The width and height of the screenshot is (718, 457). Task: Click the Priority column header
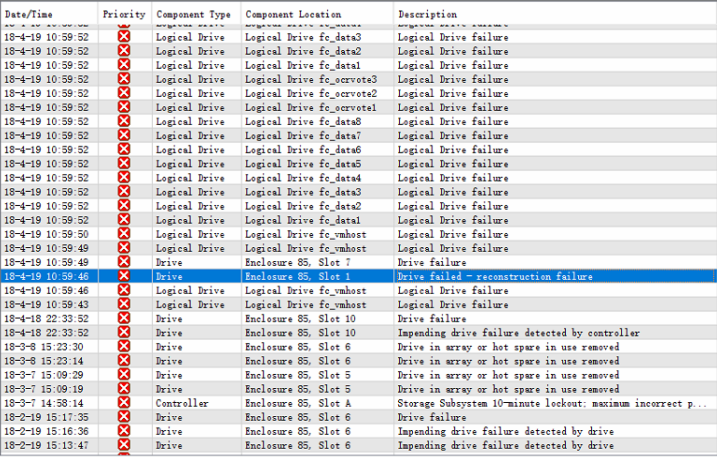click(124, 15)
